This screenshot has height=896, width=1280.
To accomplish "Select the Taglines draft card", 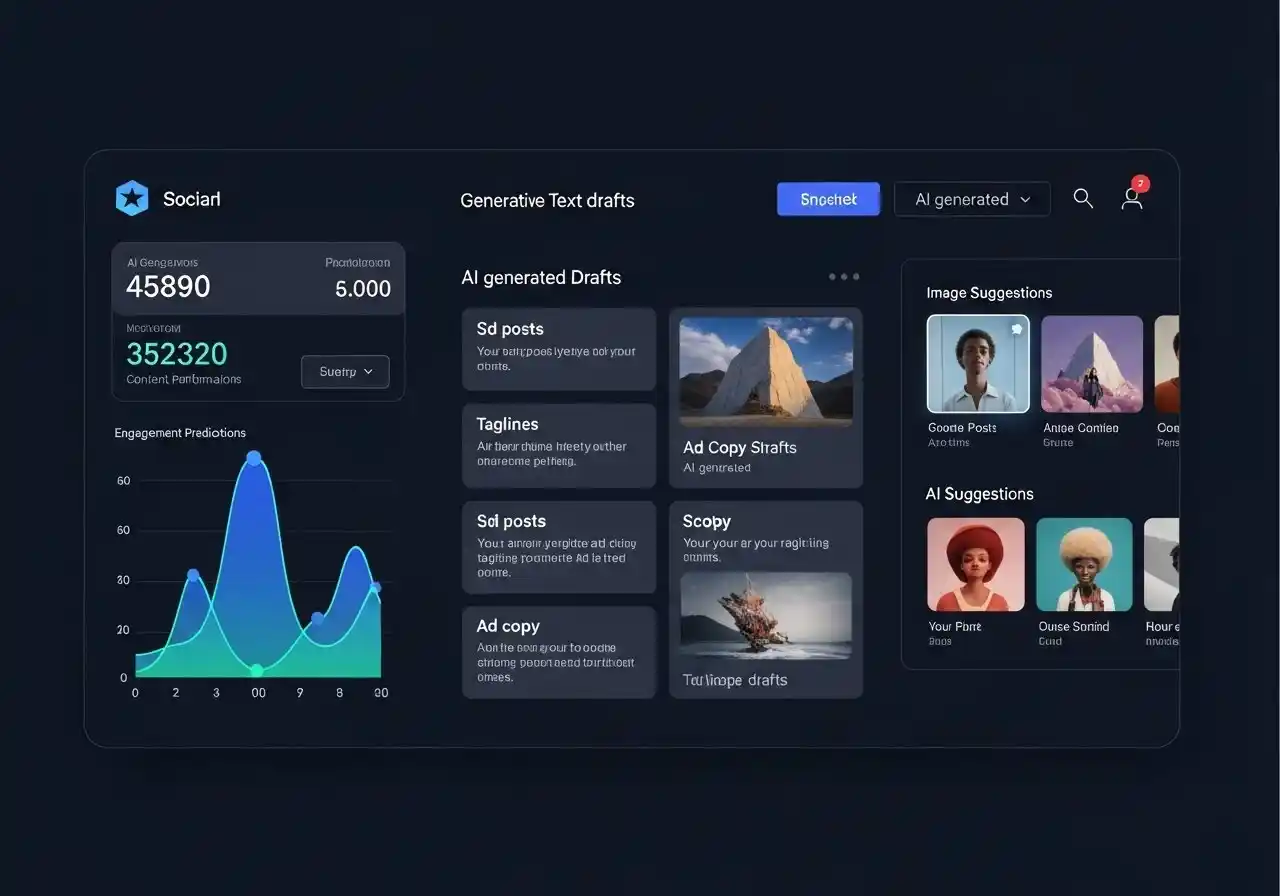I will (x=558, y=446).
